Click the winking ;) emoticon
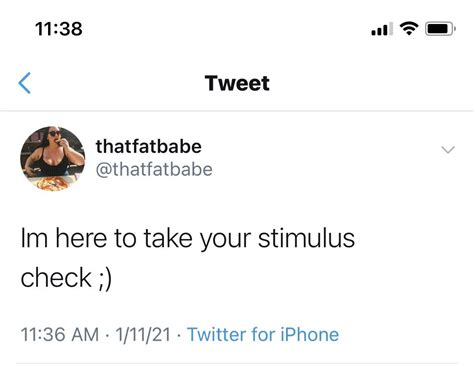The width and height of the screenshot is (474, 366). (105, 279)
